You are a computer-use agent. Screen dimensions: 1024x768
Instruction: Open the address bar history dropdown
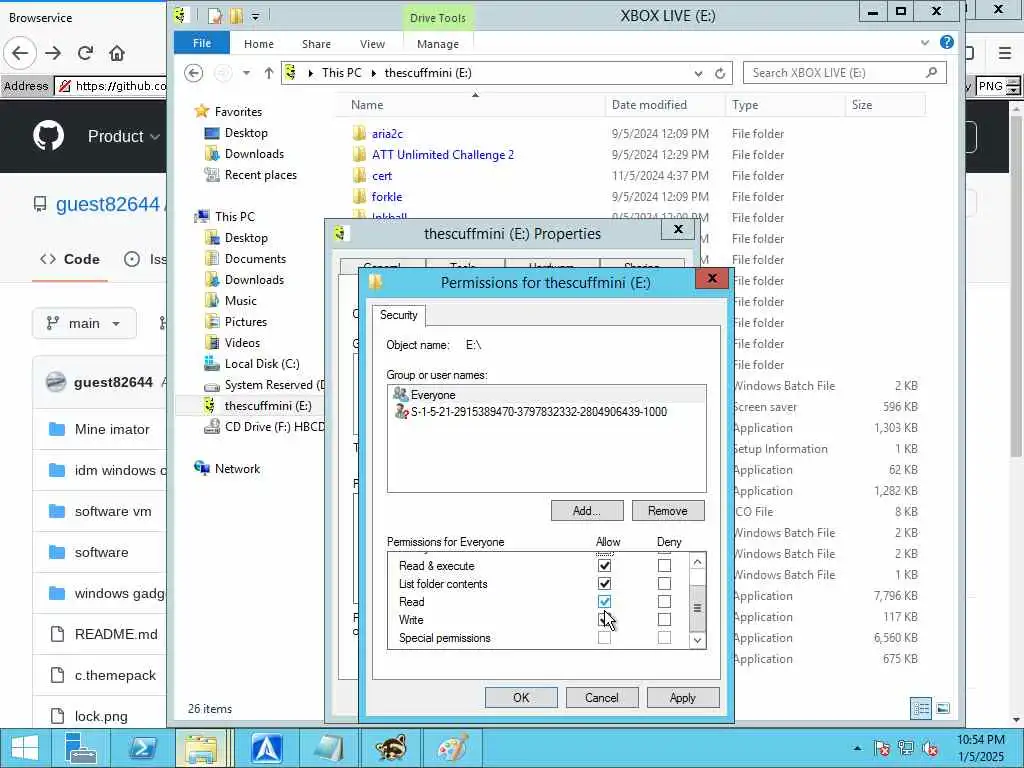(698, 73)
